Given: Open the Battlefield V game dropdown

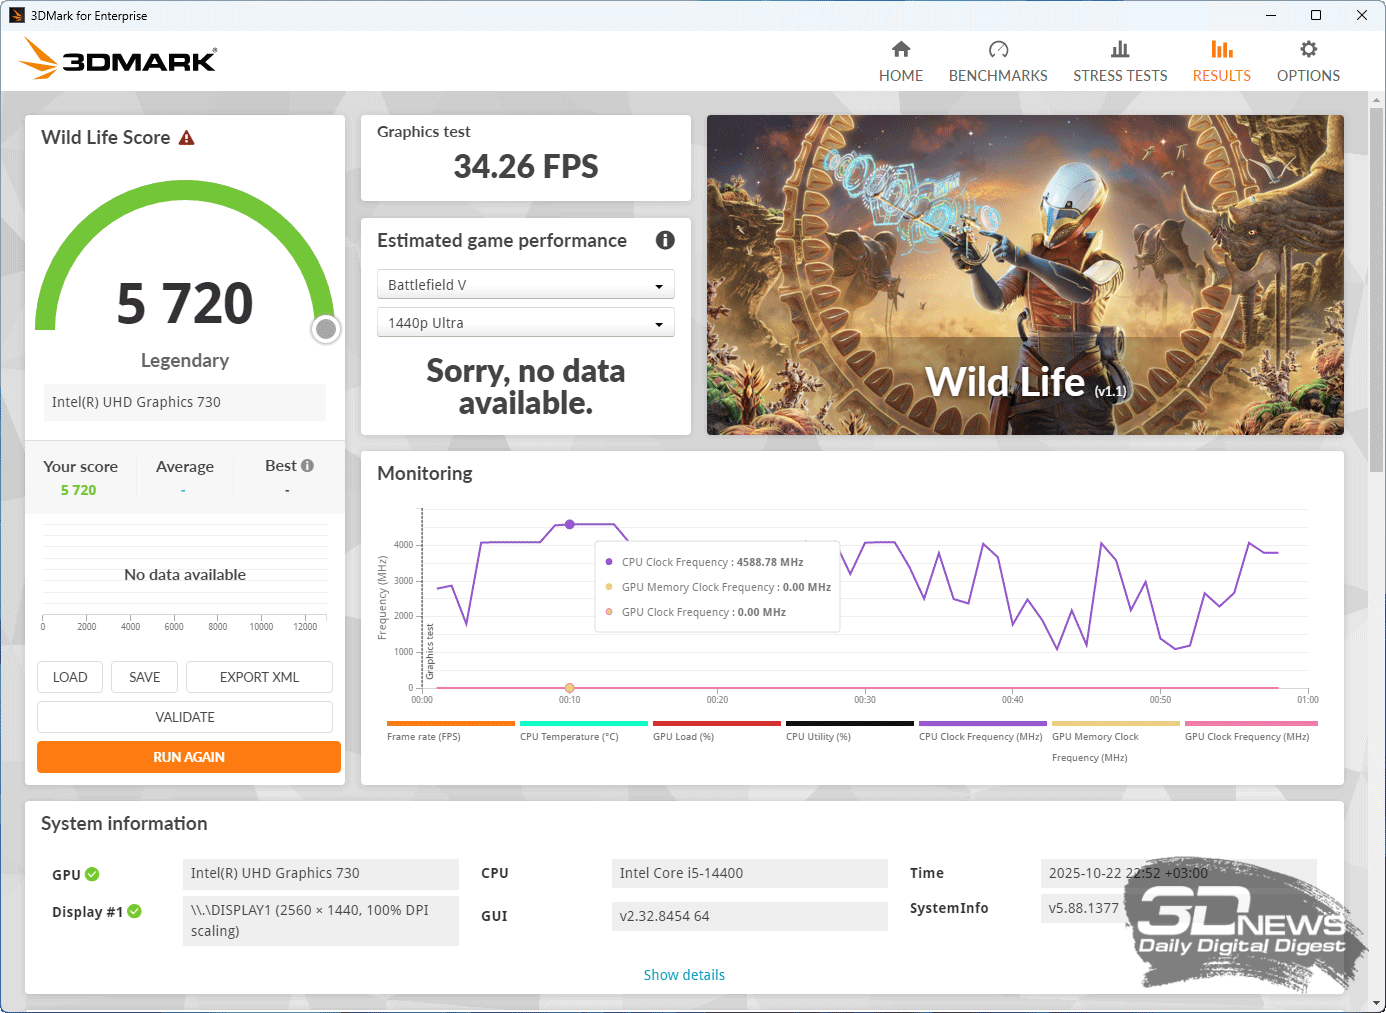Looking at the screenshot, I should pyautogui.click(x=525, y=285).
